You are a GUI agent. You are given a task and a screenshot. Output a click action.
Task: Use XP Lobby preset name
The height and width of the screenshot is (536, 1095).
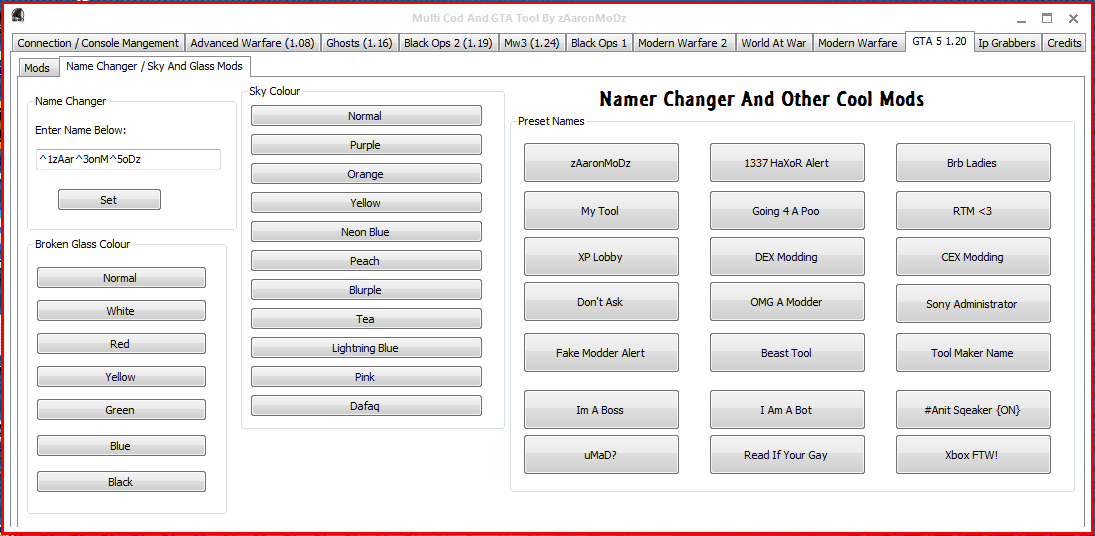601,257
